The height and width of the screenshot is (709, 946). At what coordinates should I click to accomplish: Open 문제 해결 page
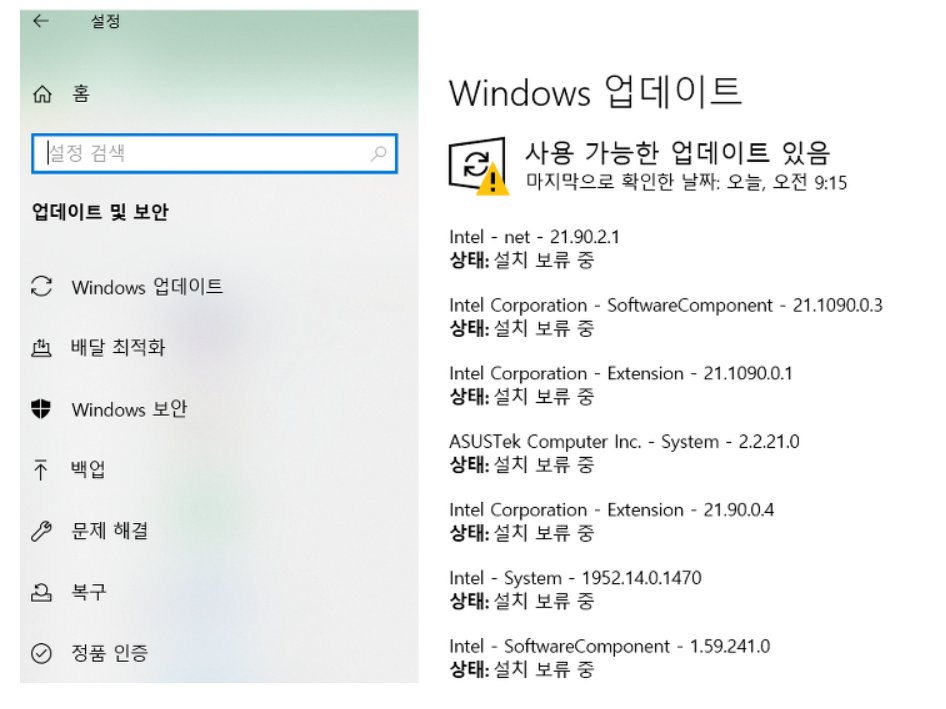(x=110, y=530)
